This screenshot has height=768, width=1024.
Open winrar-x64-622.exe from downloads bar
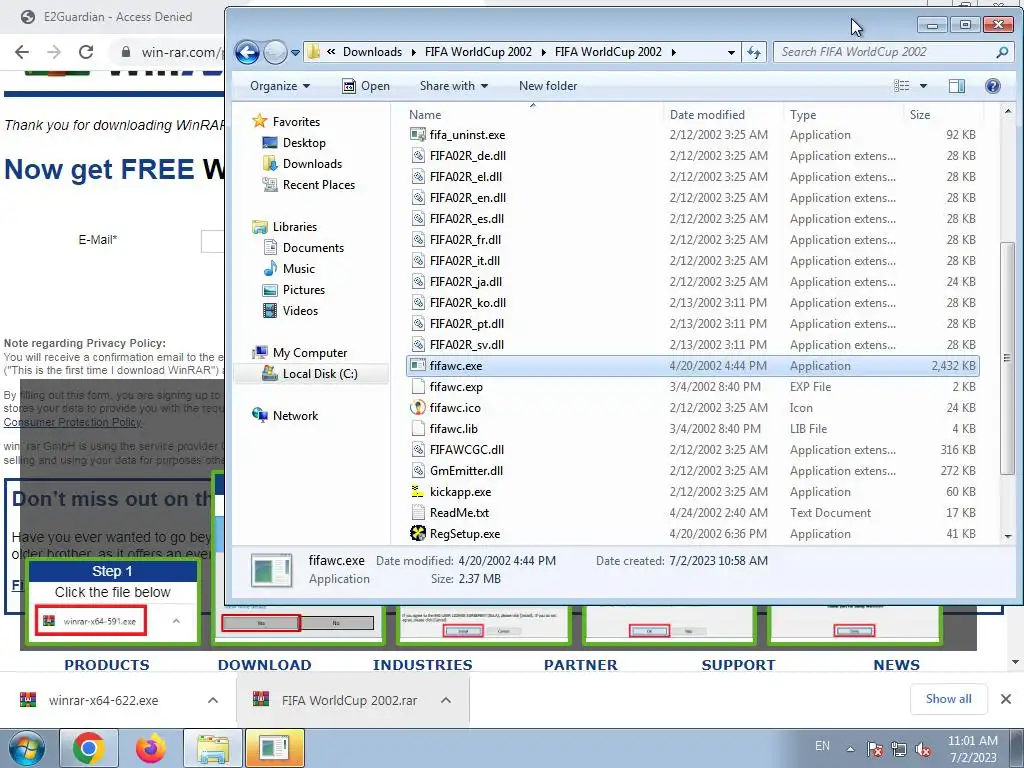click(x=103, y=701)
